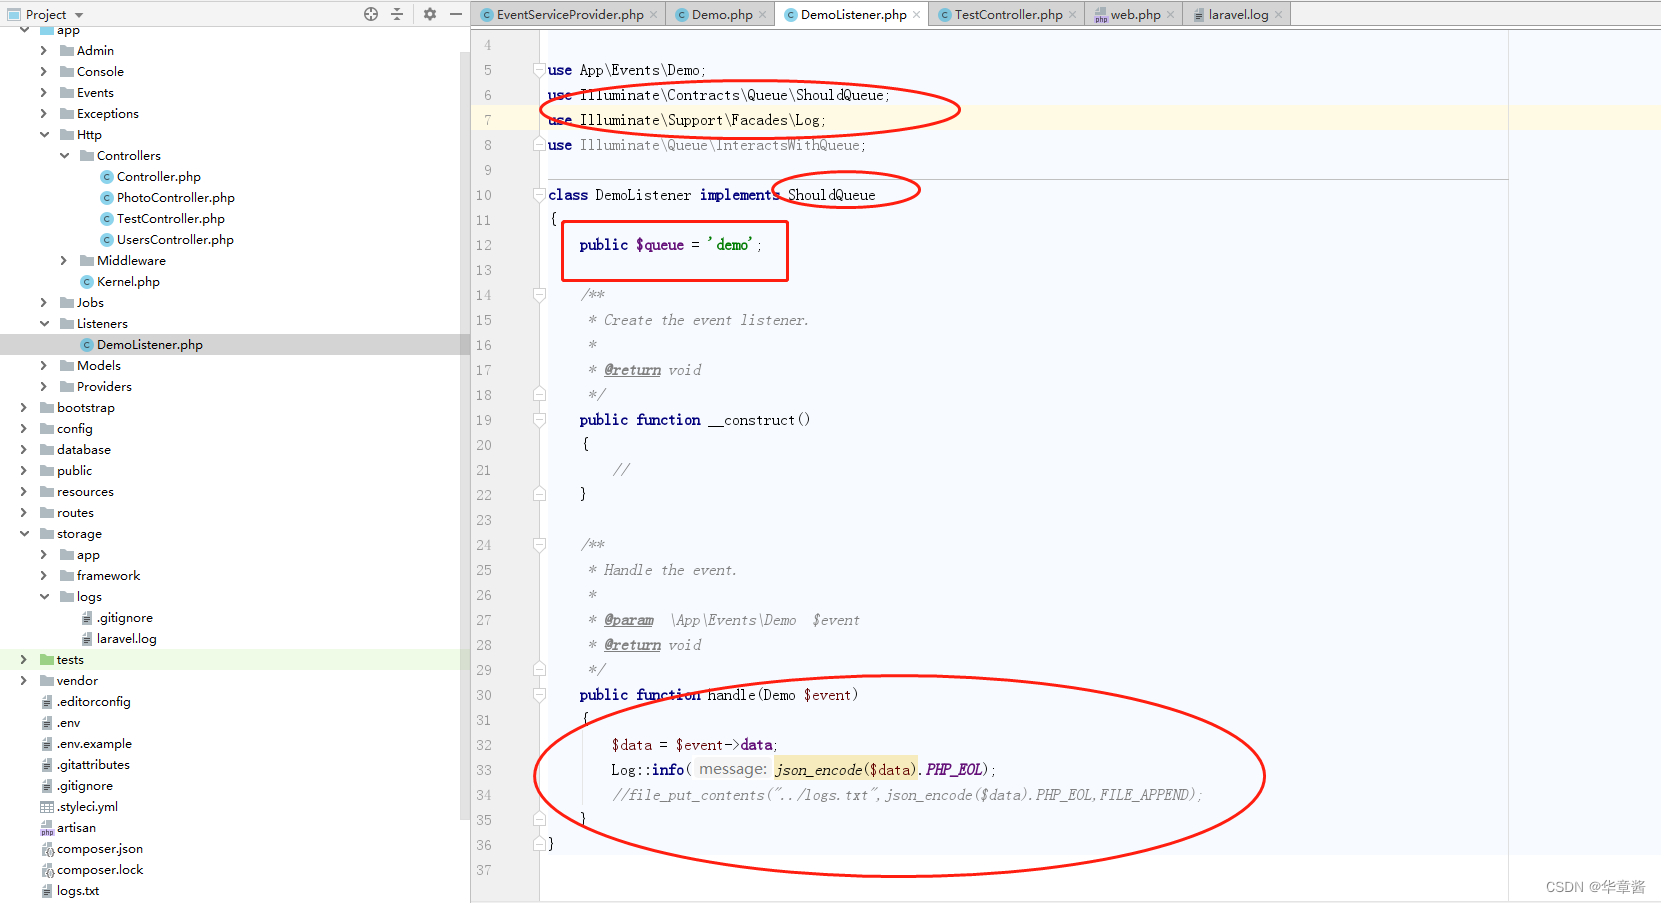Close the Demo.php tab

(763, 14)
